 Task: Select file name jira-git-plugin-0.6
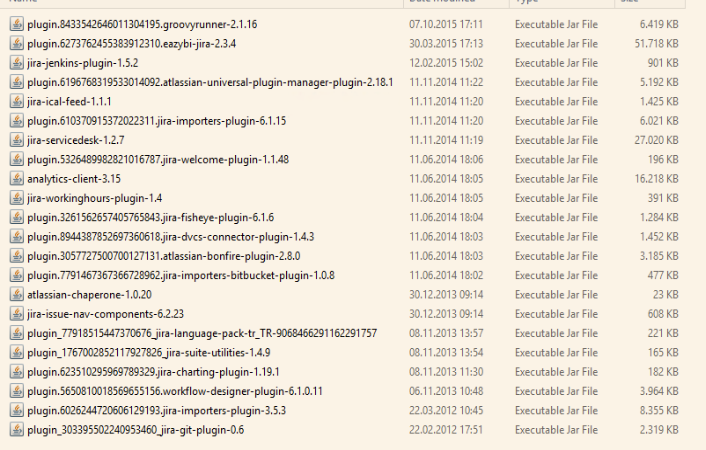(136, 430)
